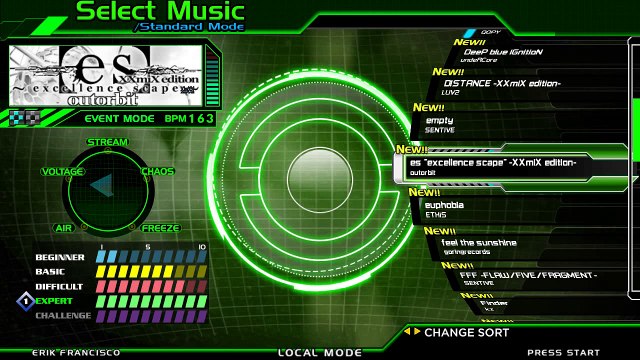Image resolution: width=640 pixels, height=360 pixels.
Task: Select FFF -FLAW/FIVE/FRAGMENT- song
Action: point(528,275)
